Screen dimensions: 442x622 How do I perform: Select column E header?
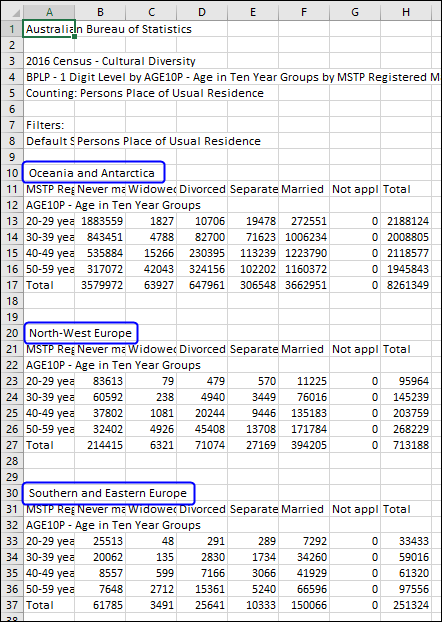[x=253, y=12]
